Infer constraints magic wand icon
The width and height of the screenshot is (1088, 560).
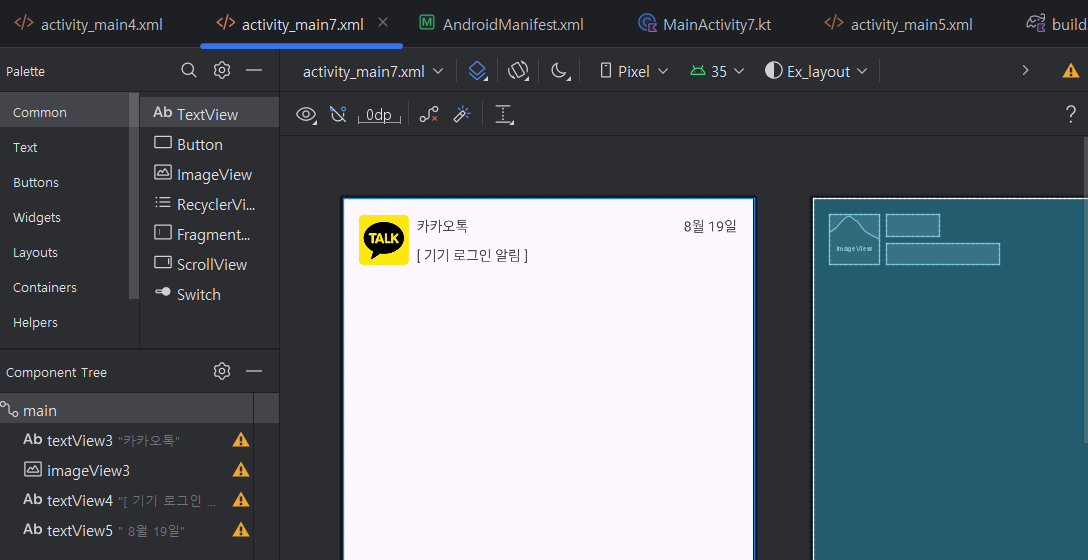pos(462,114)
